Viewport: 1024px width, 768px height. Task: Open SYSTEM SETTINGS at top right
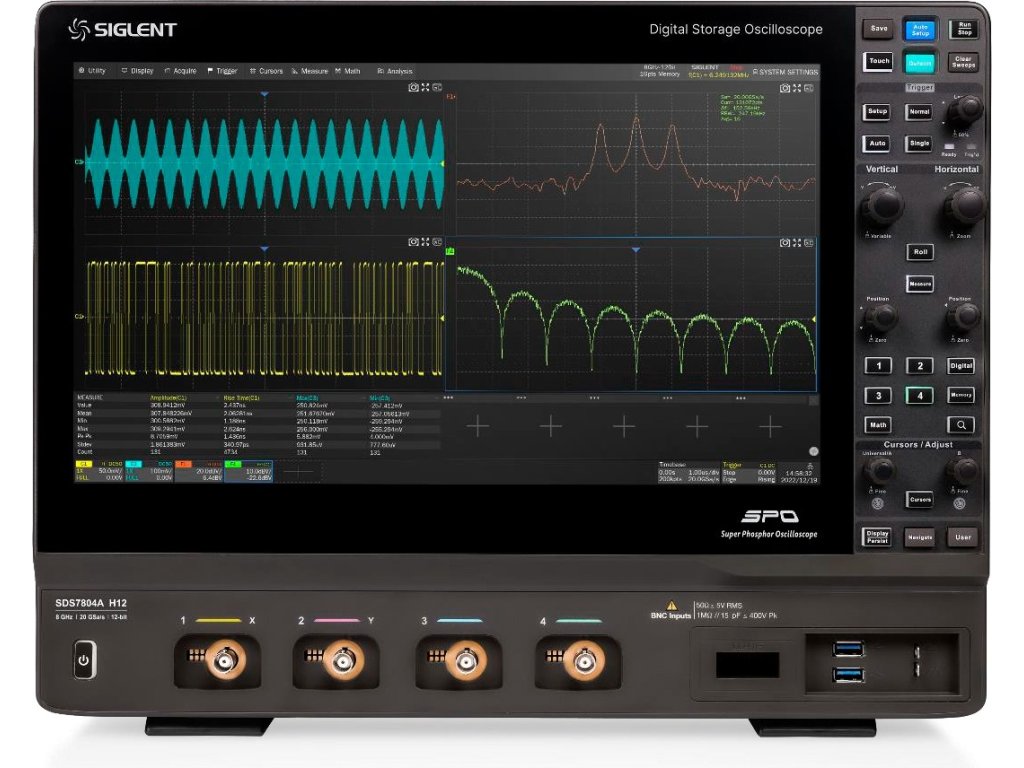(786, 72)
